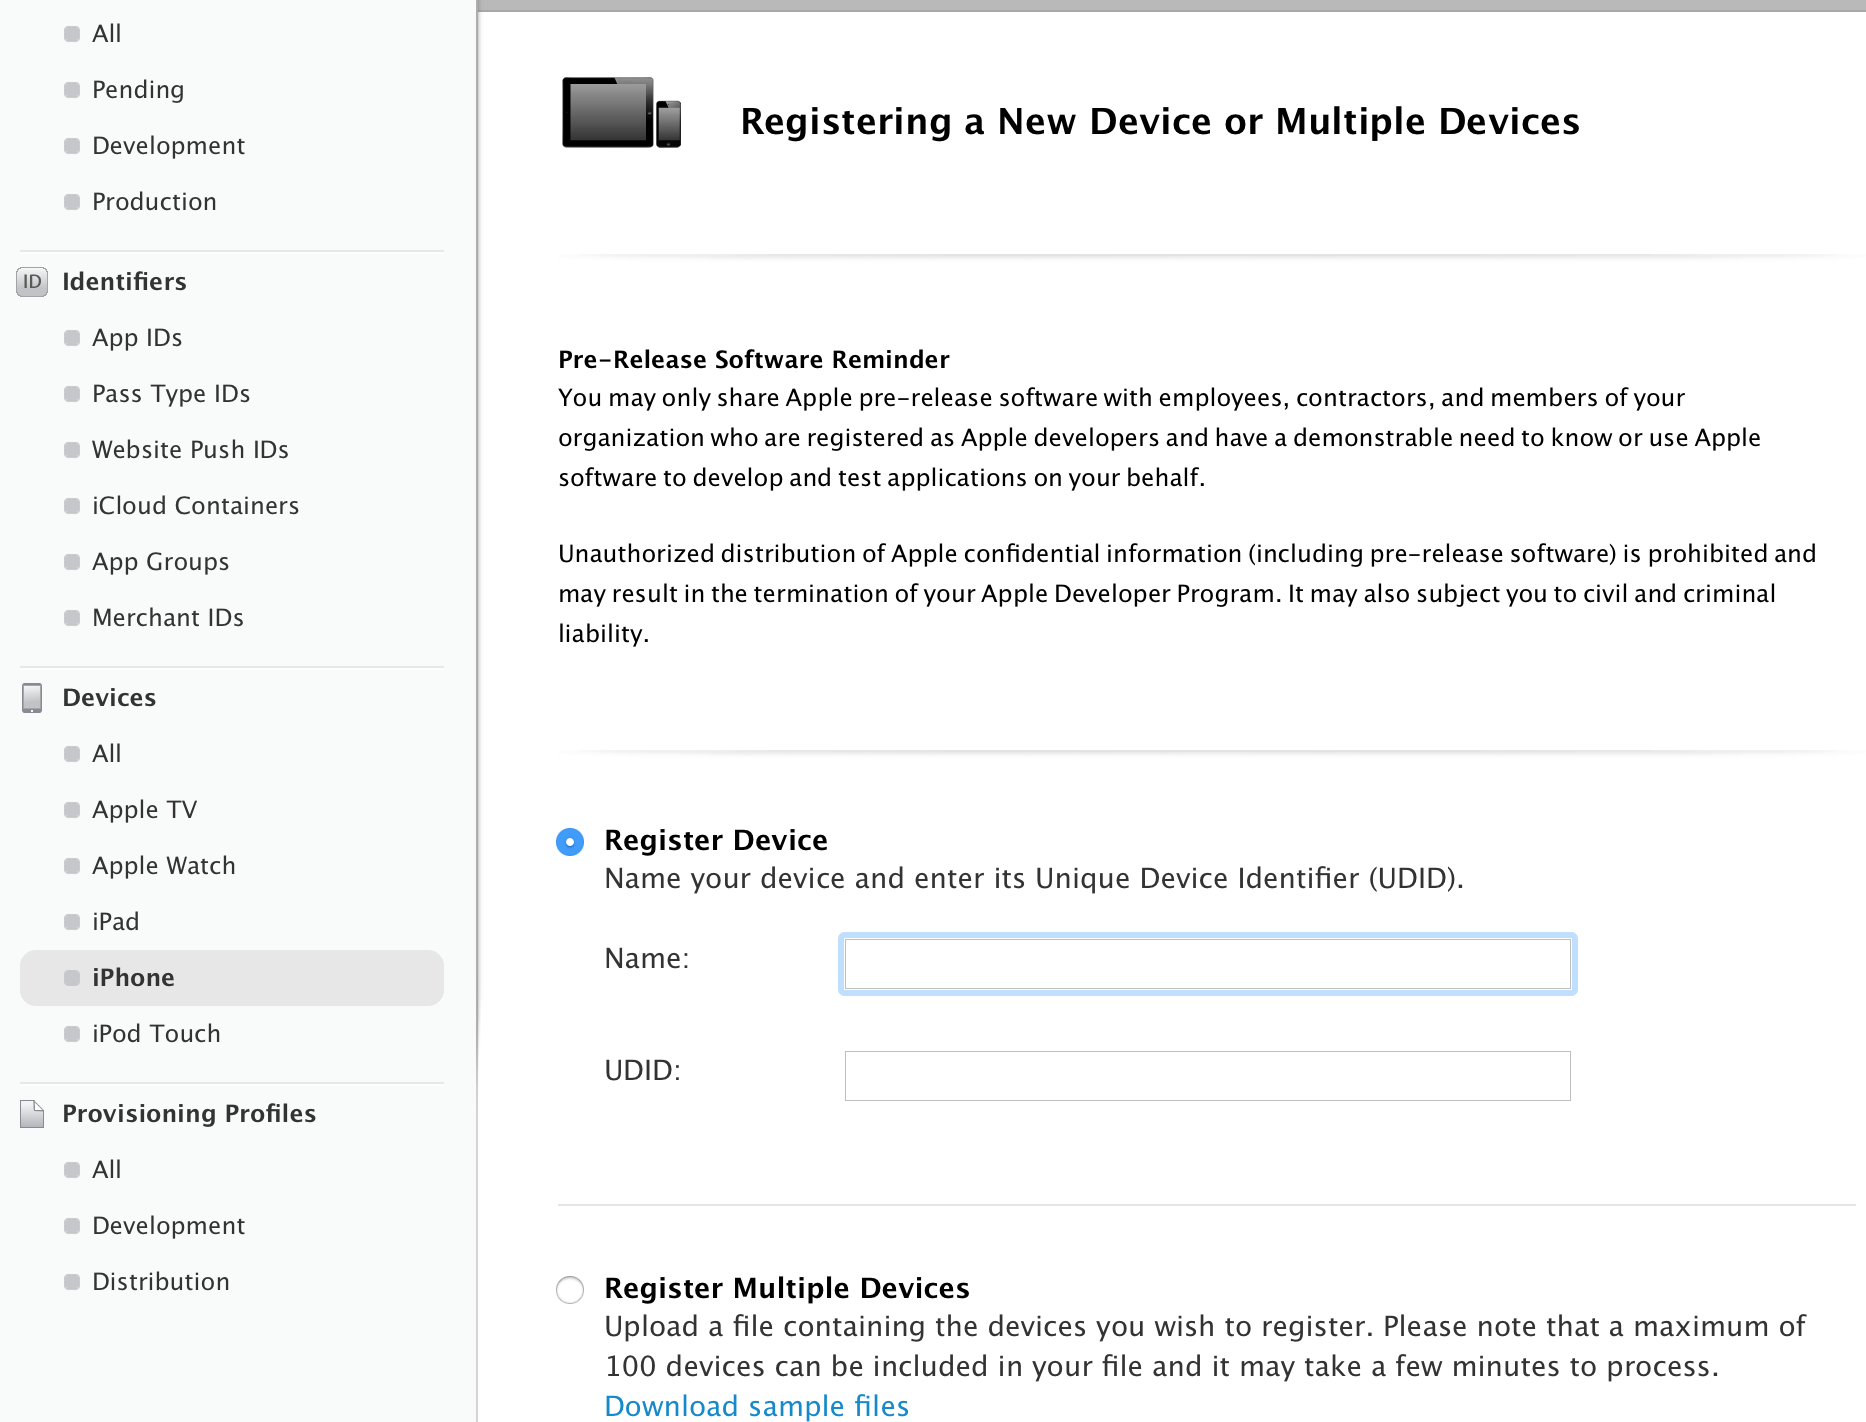This screenshot has width=1866, height=1422.
Task: View iCloud Containers
Action: [x=195, y=506]
